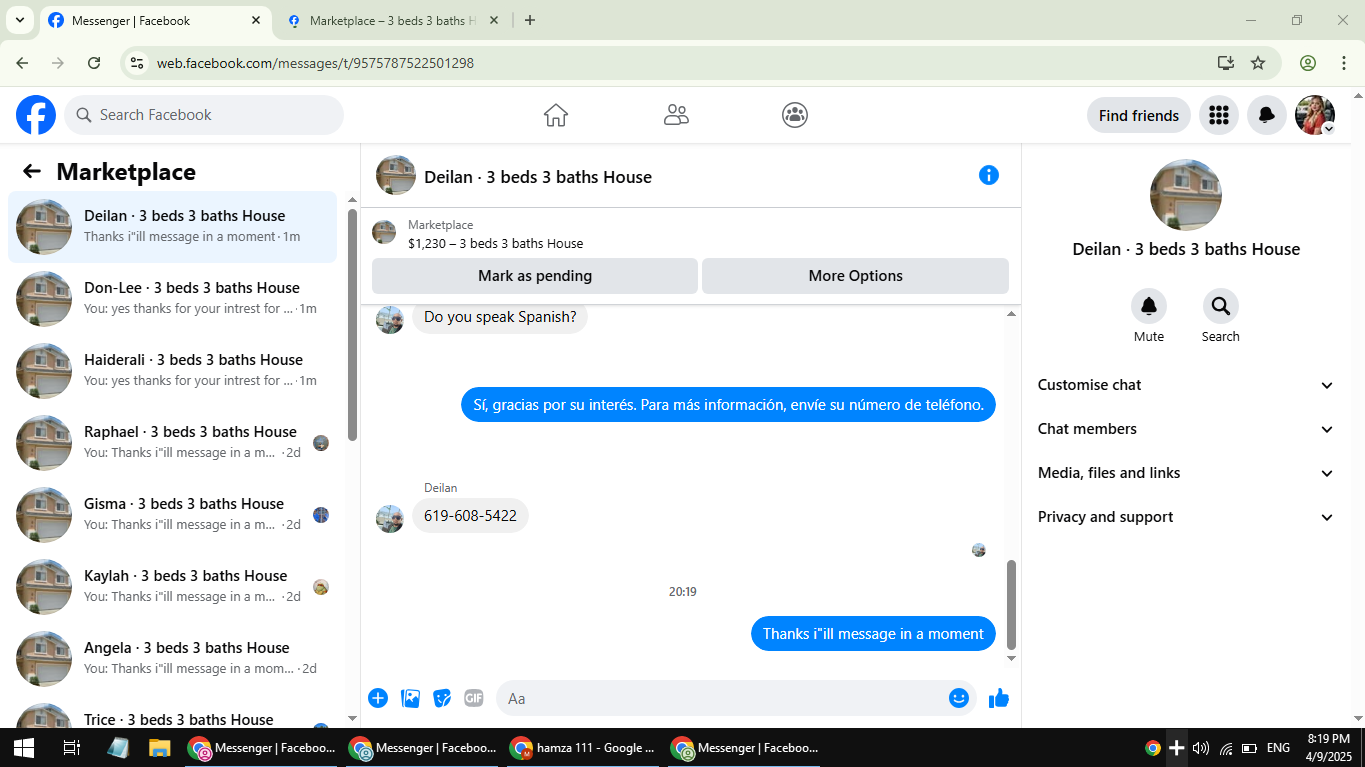Click the chat messages scrollbar thumb
The width and height of the screenshot is (1365, 767).
[x=1011, y=604]
